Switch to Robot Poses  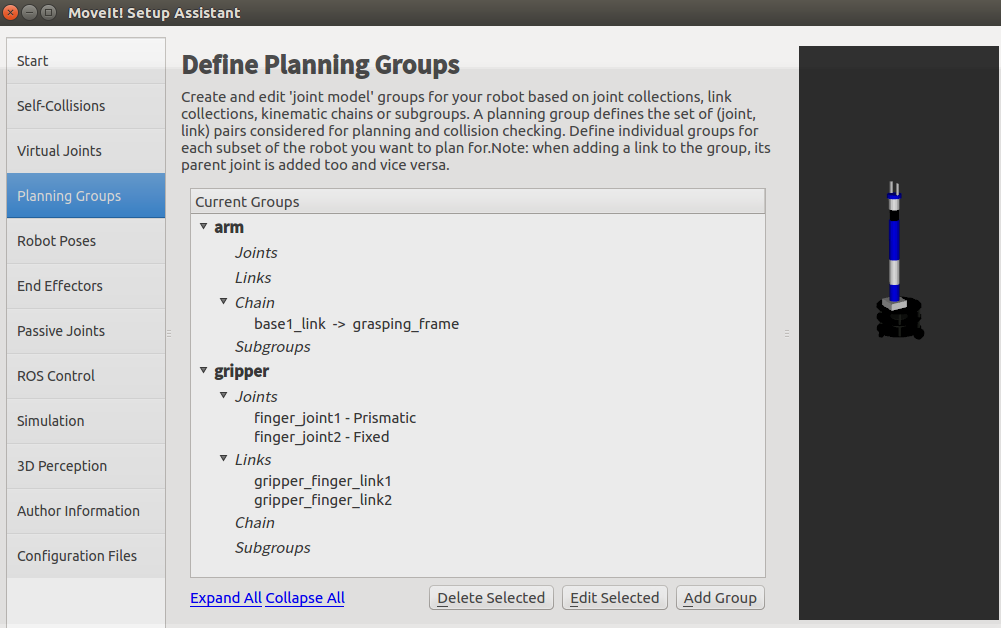(x=86, y=241)
